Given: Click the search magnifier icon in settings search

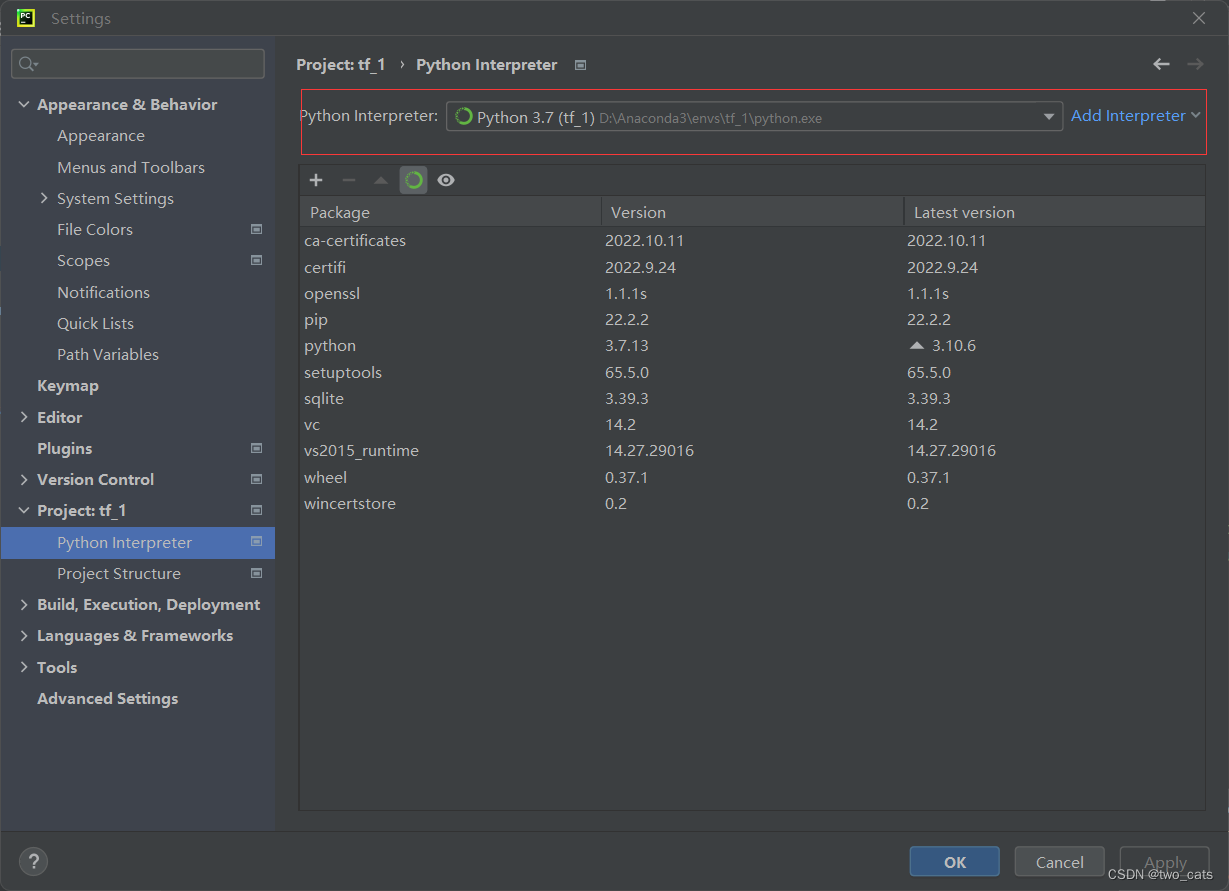Looking at the screenshot, I should pos(27,64).
